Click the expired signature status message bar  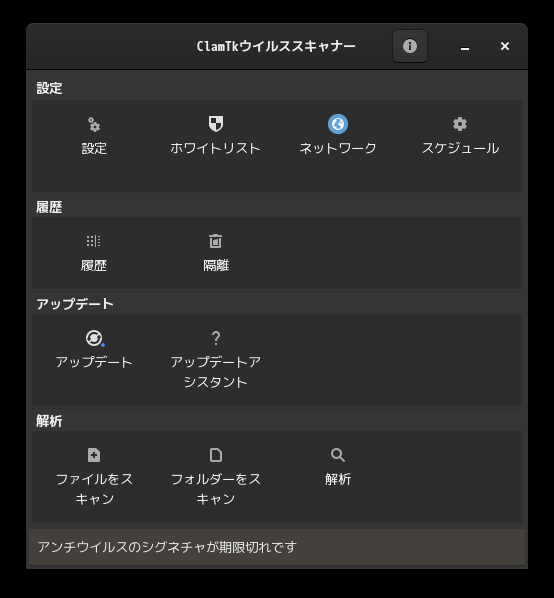click(x=277, y=547)
